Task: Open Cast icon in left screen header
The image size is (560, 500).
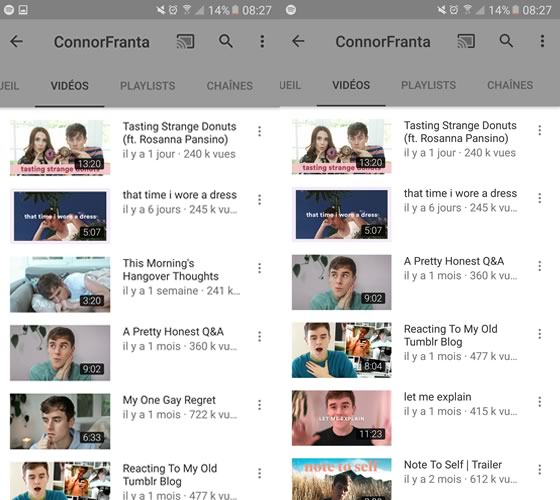Action: tap(186, 41)
